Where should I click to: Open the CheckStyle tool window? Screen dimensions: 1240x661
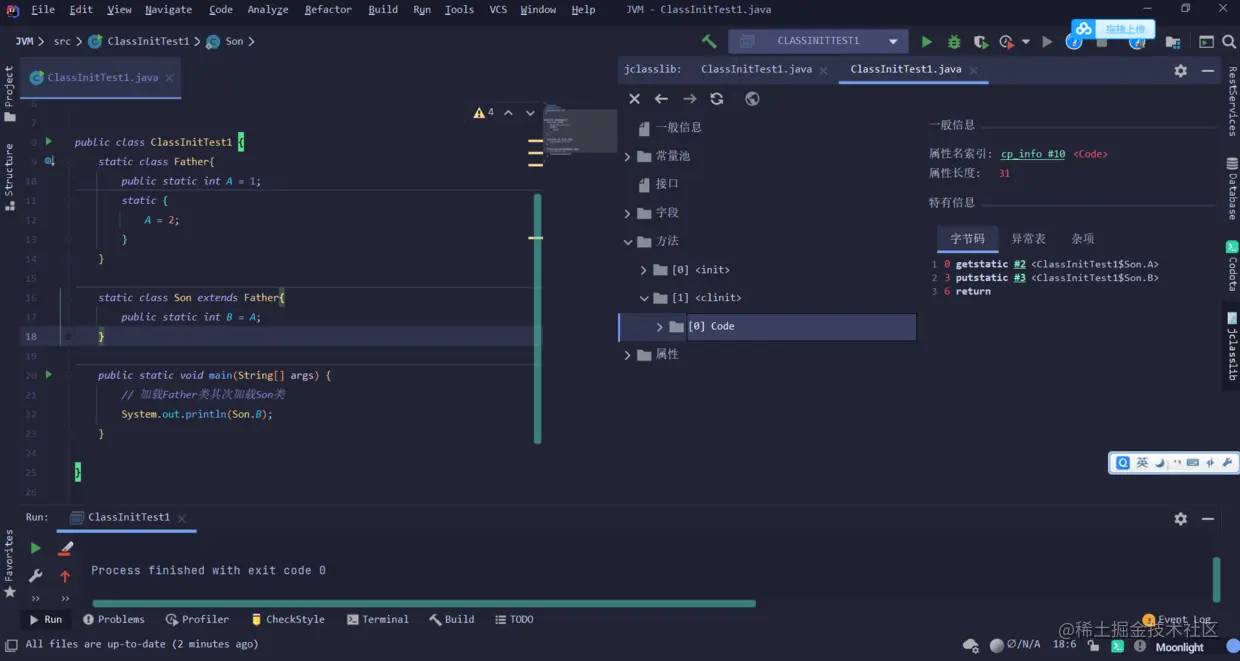point(288,620)
